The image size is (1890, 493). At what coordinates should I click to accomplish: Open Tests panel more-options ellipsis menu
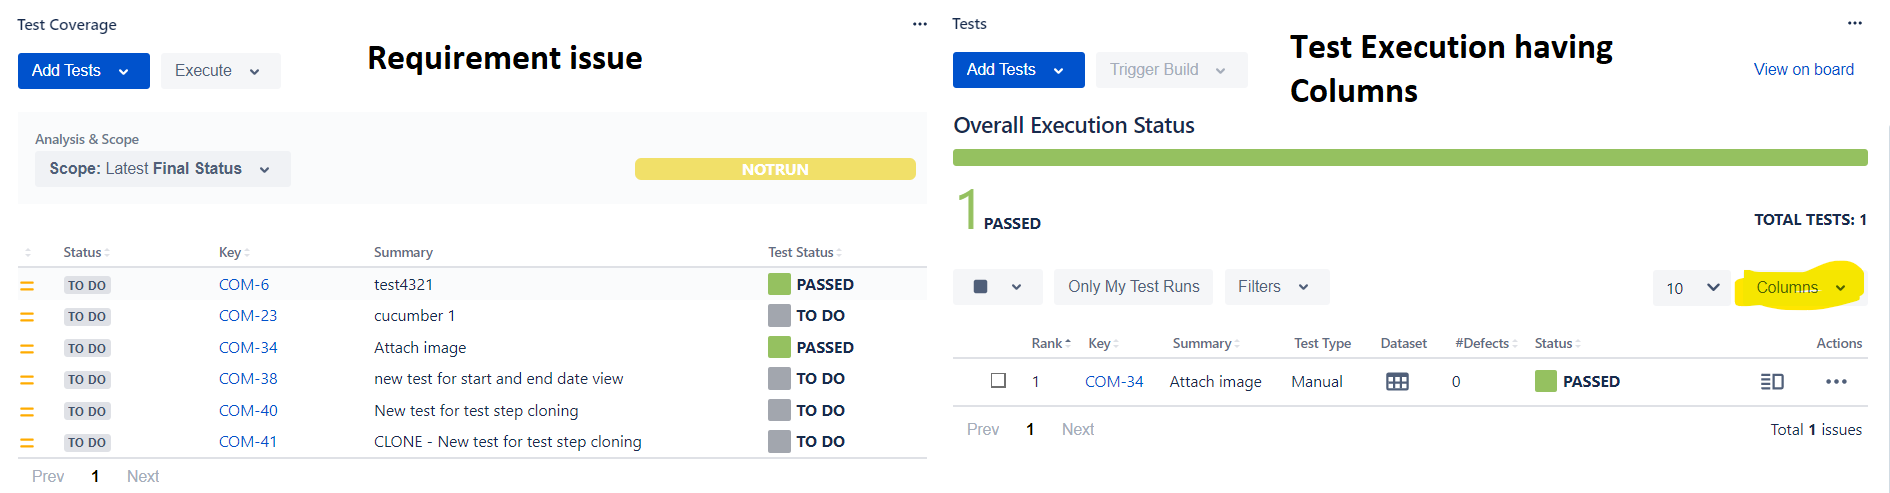(x=1854, y=23)
